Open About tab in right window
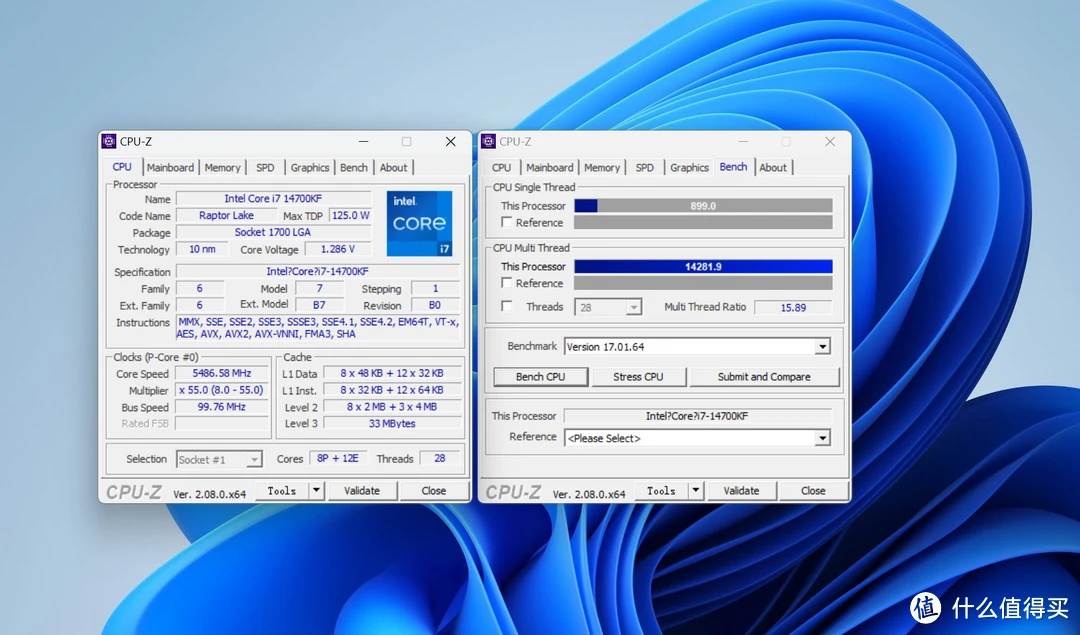1080x635 pixels. pos(773,167)
